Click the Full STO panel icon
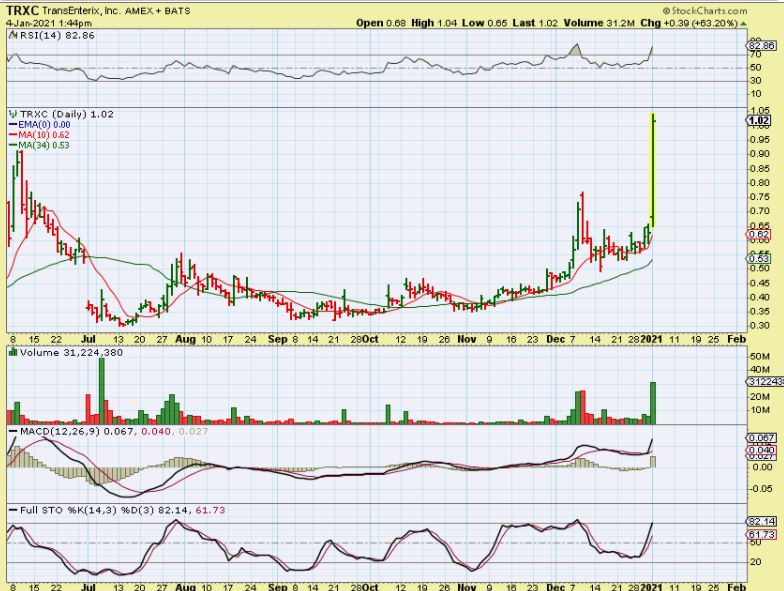This screenshot has height=591, width=784. pyautogui.click(x=11, y=510)
